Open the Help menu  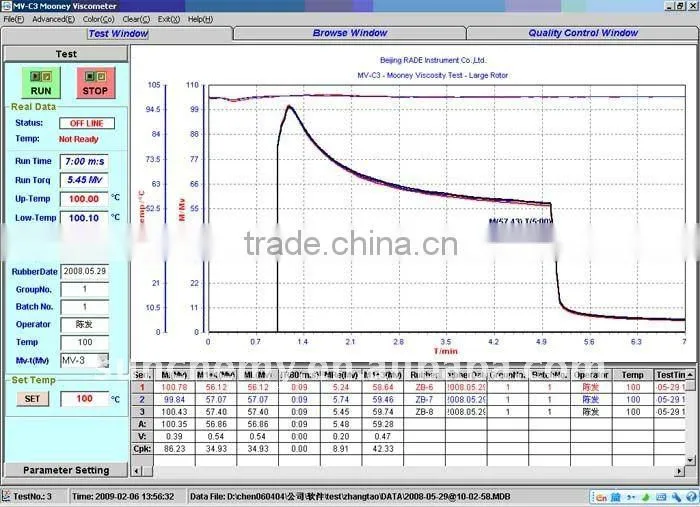point(200,19)
